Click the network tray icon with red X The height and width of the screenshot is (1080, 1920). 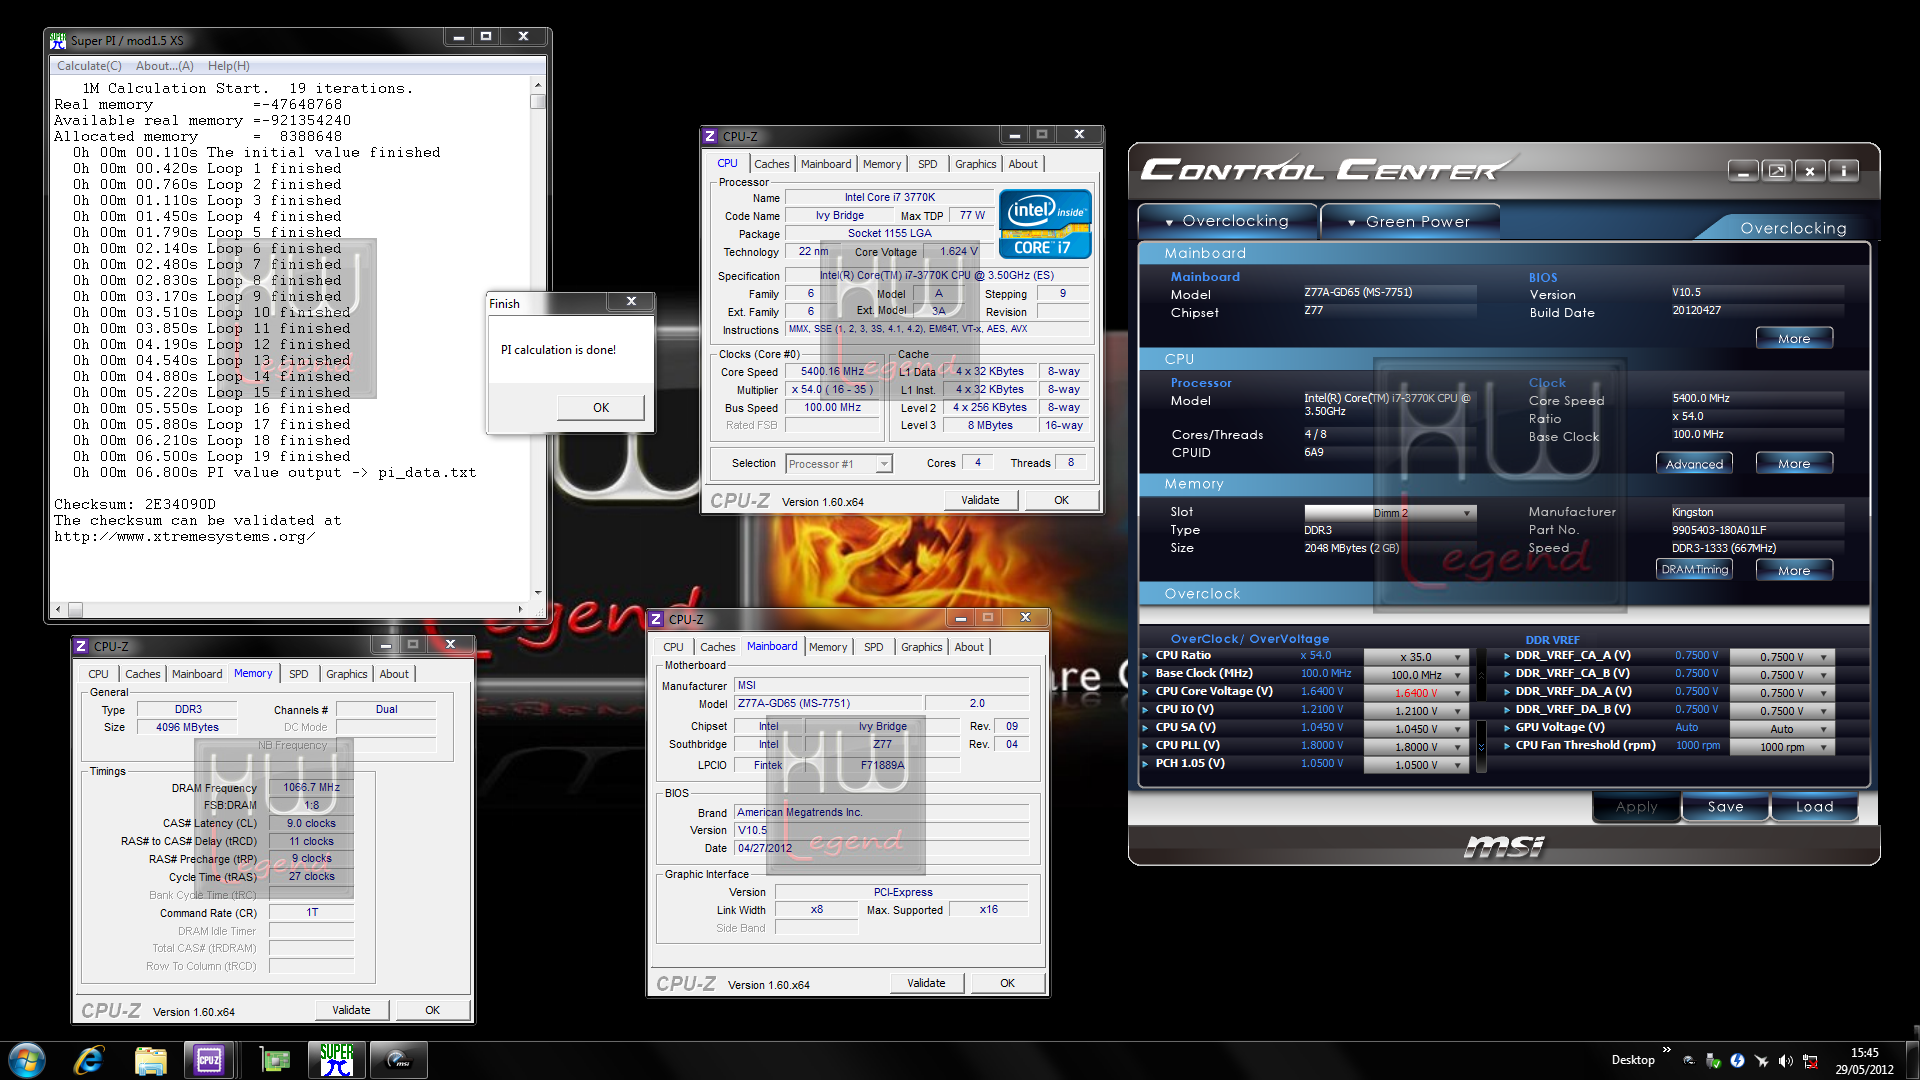1810,1060
